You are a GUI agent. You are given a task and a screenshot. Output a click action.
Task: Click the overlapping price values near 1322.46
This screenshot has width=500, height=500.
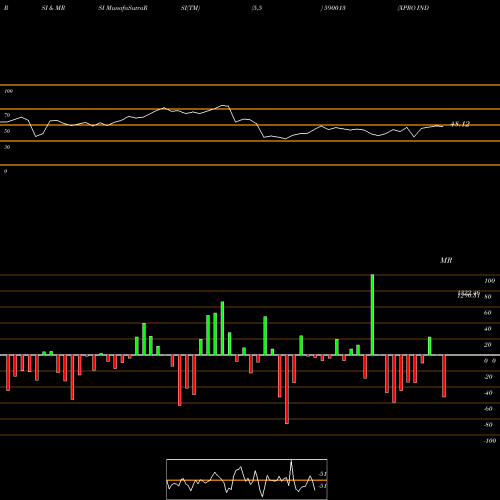tap(468, 294)
